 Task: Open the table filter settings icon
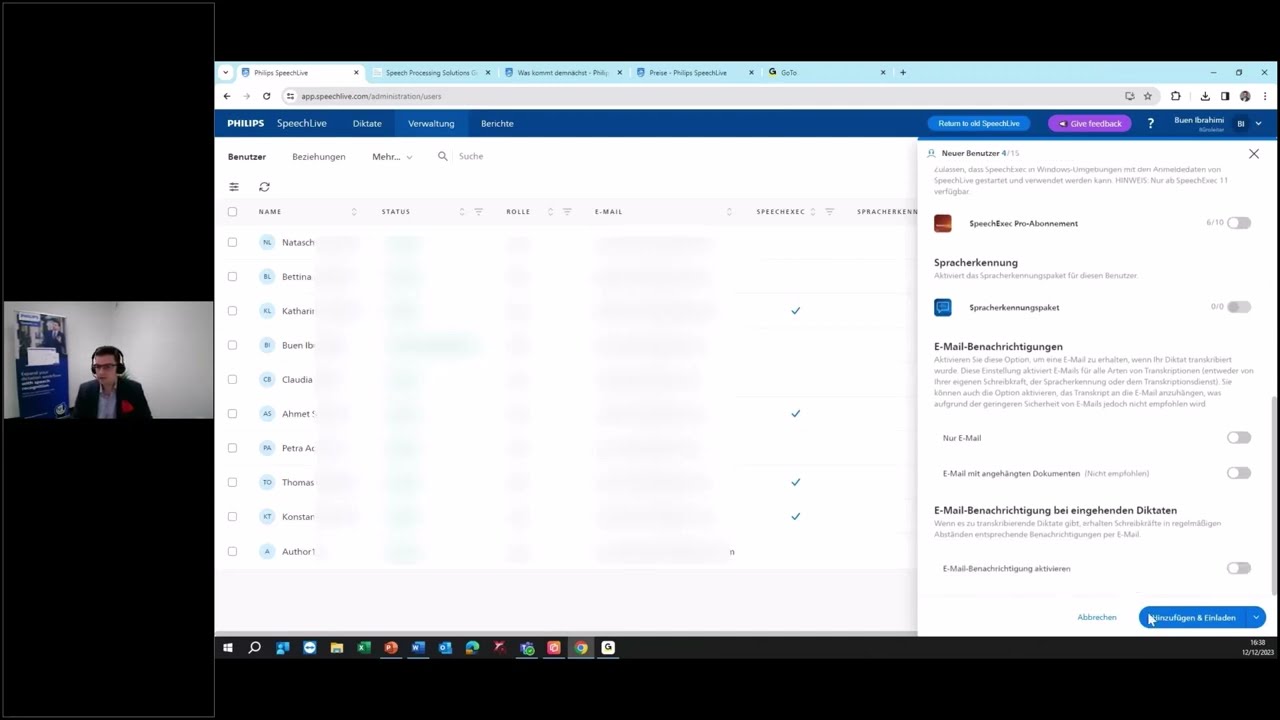[x=234, y=187]
